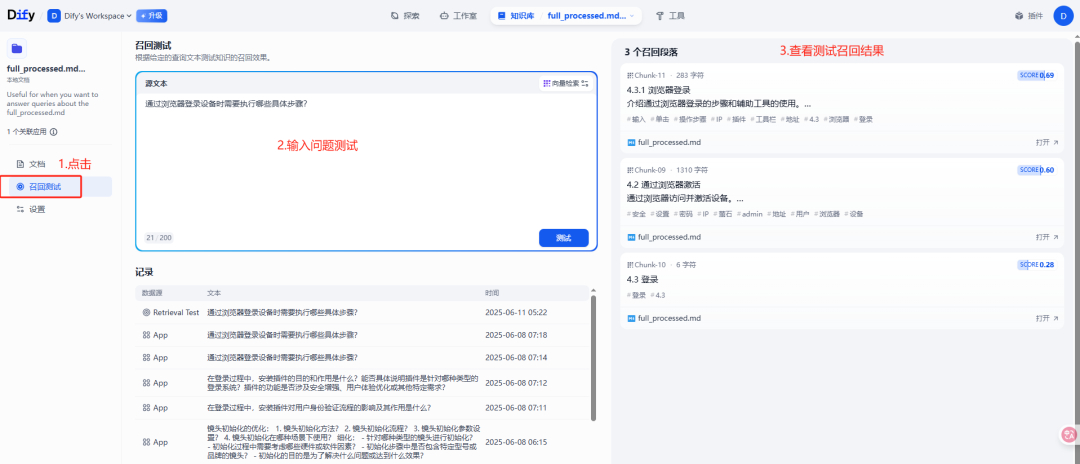Click the records list scrollbar

pos(592,359)
